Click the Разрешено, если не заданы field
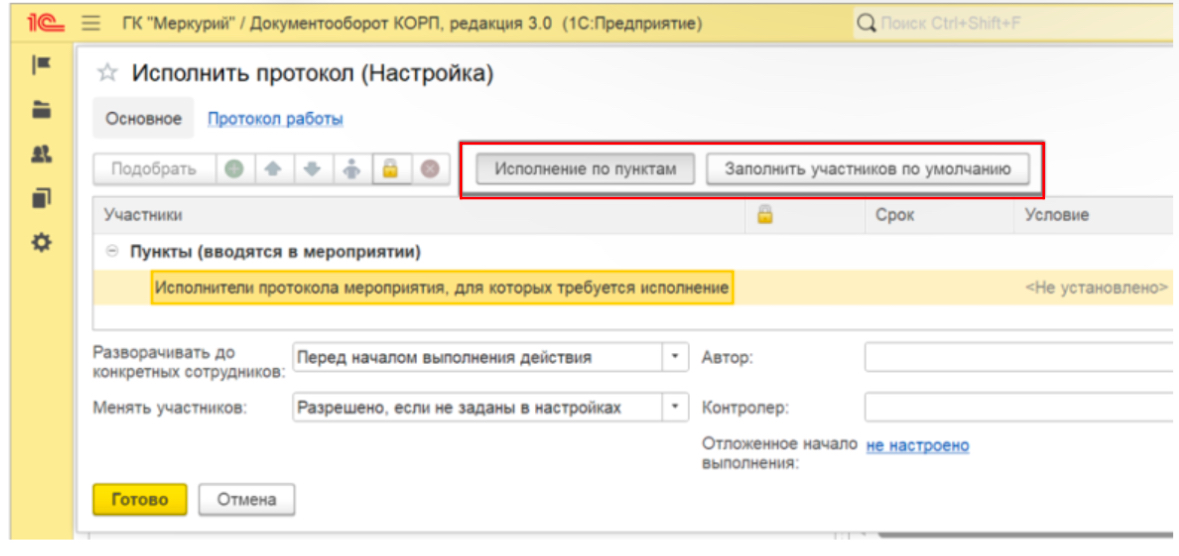The width and height of the screenshot is (1179, 556). [x=477, y=408]
